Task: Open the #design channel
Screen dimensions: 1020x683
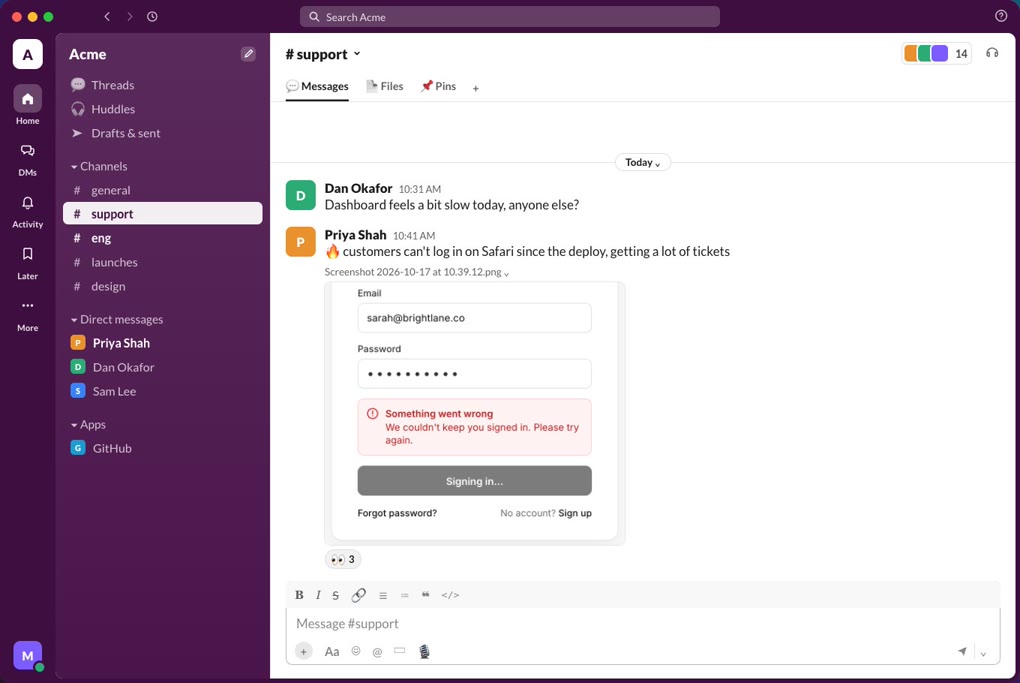Action: point(163,286)
